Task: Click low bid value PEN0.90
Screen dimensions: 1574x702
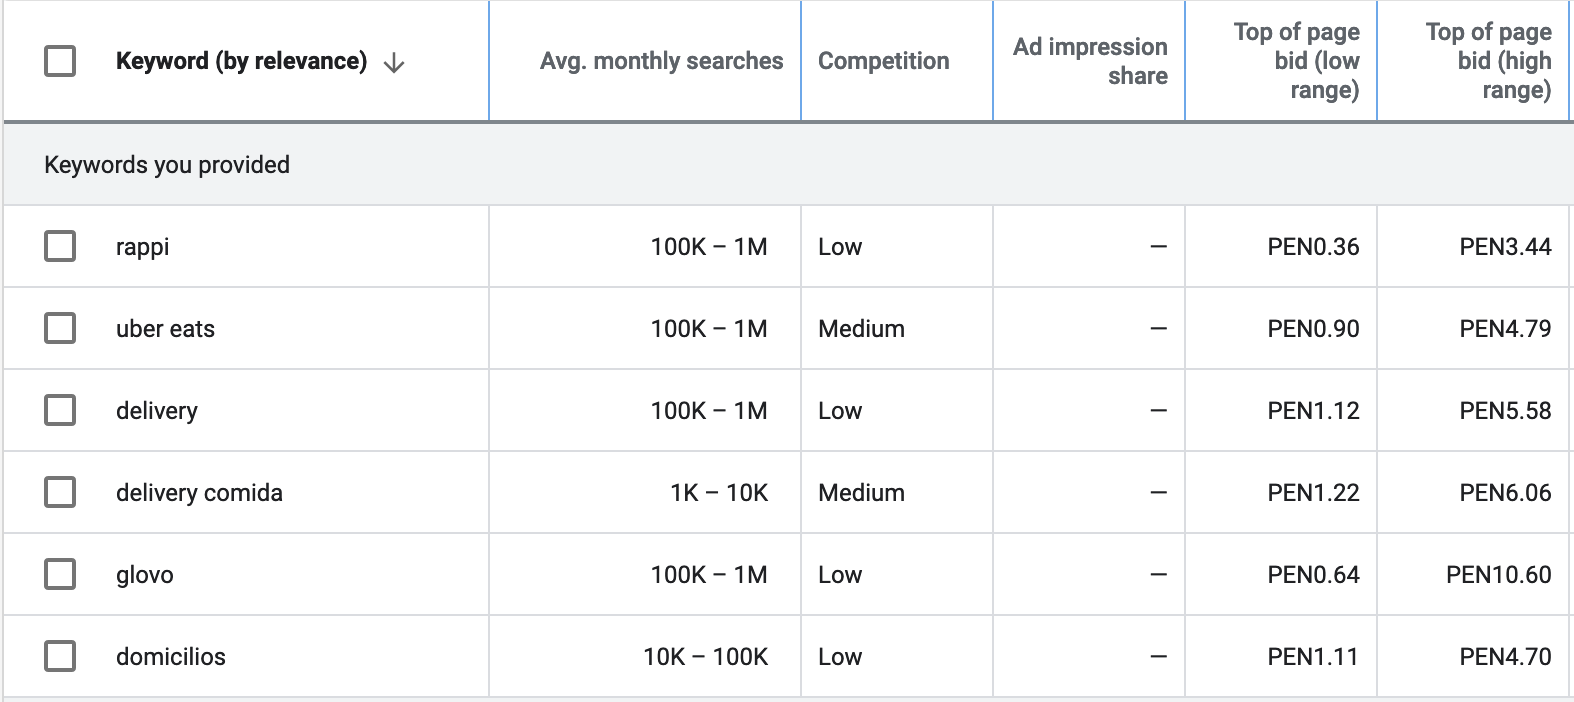Action: 1313,329
